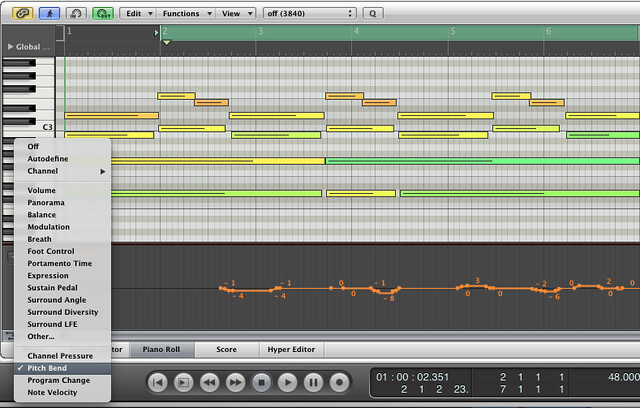640x408 pixels.
Task: Choose Note Velocity in the popup menu
Action: point(54,392)
